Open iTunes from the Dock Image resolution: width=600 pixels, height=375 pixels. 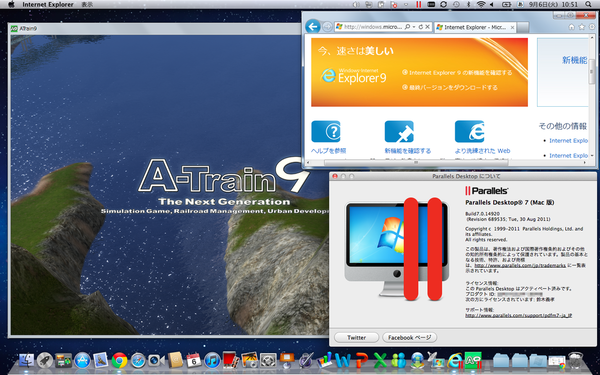coord(212,360)
